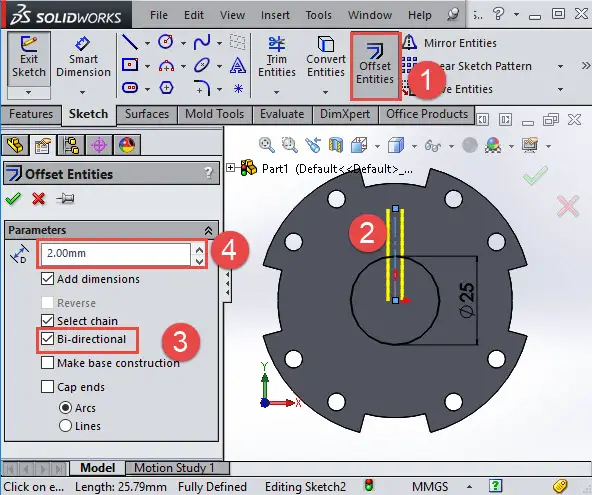Open the Exit Sketch dropdown arrow
Screen dimensions: 592x495
[x=28, y=92]
